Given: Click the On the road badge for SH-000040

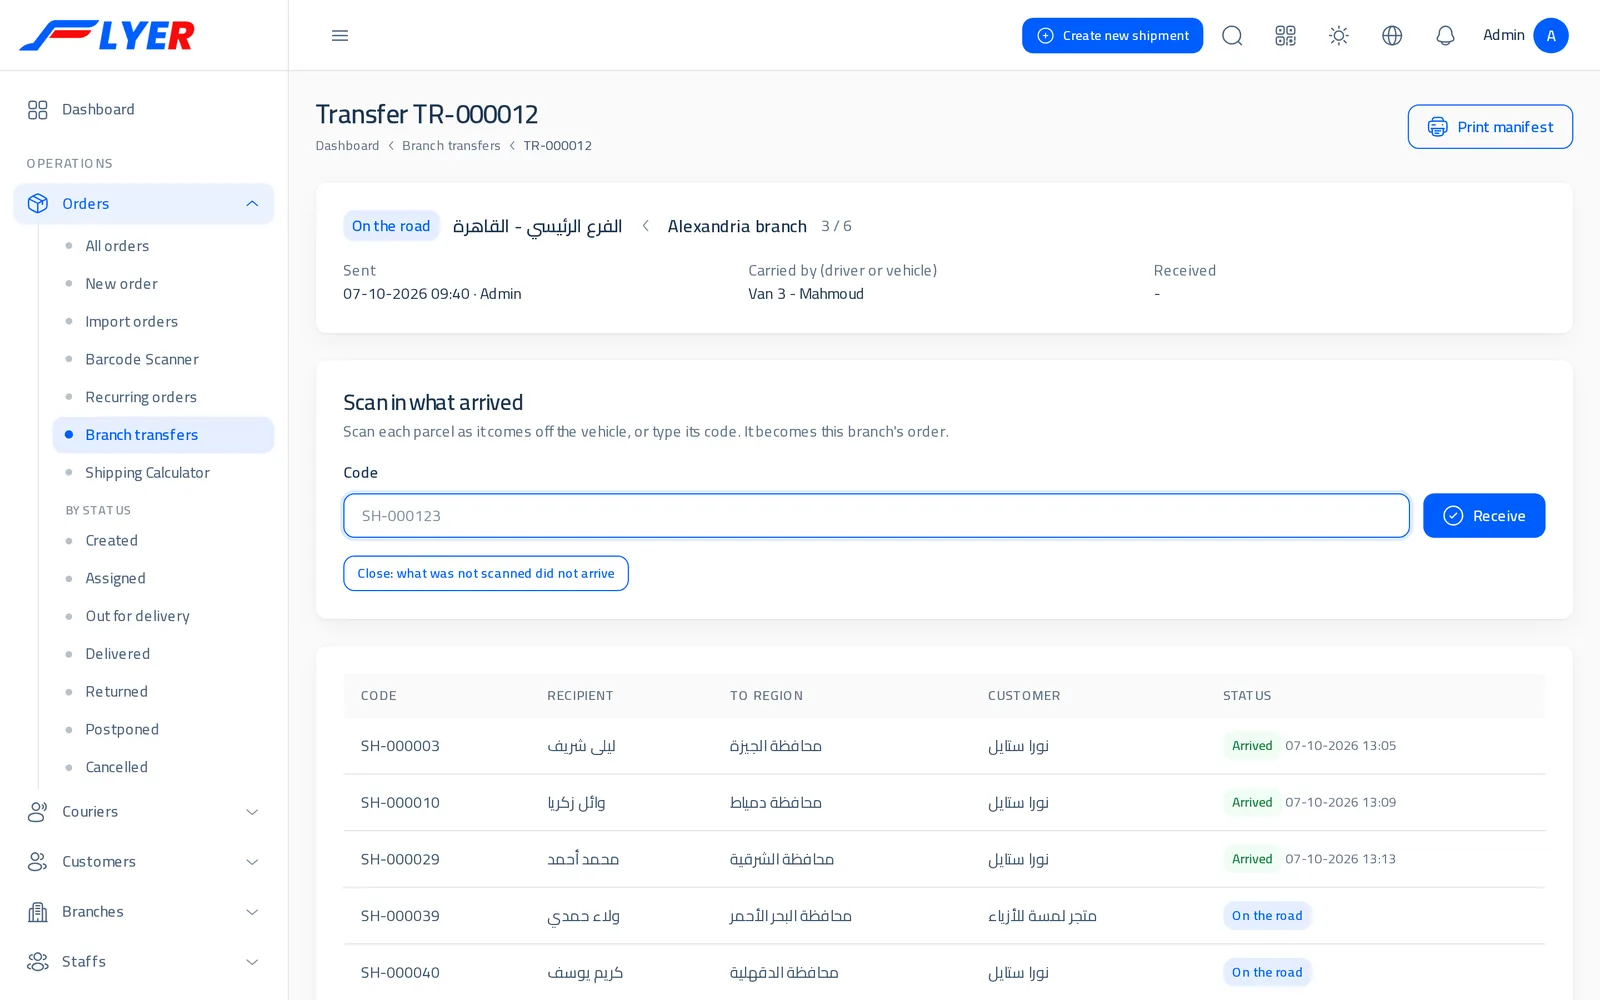Looking at the screenshot, I should [1267, 973].
